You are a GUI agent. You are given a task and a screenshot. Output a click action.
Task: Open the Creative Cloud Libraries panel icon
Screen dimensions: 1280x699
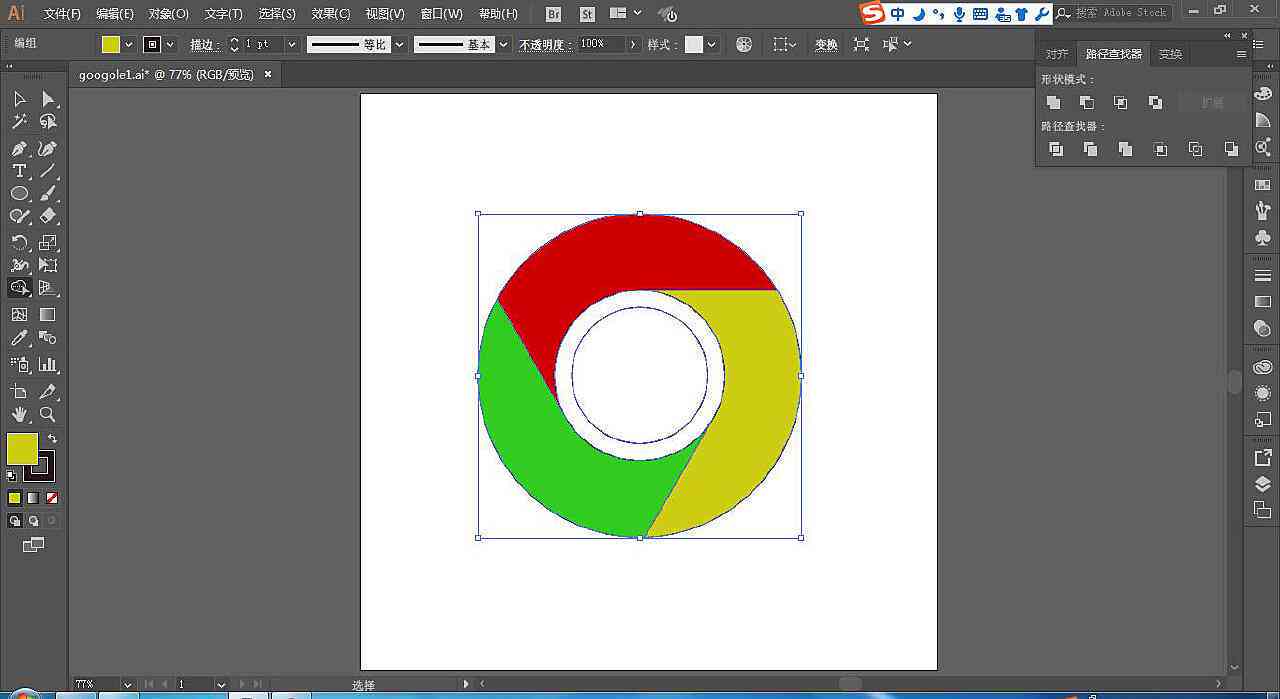pos(1262,367)
